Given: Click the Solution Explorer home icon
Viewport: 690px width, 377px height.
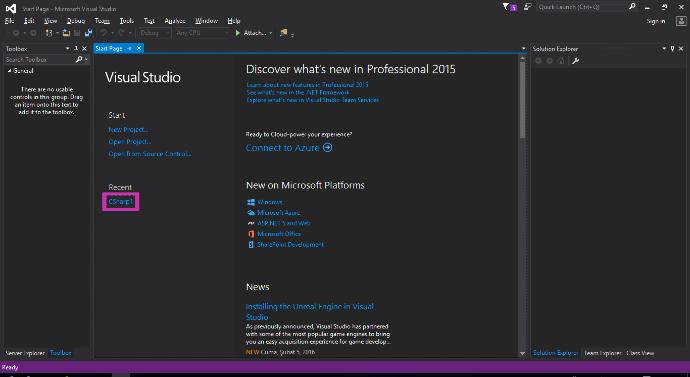Looking at the screenshot, I should 561,61.
